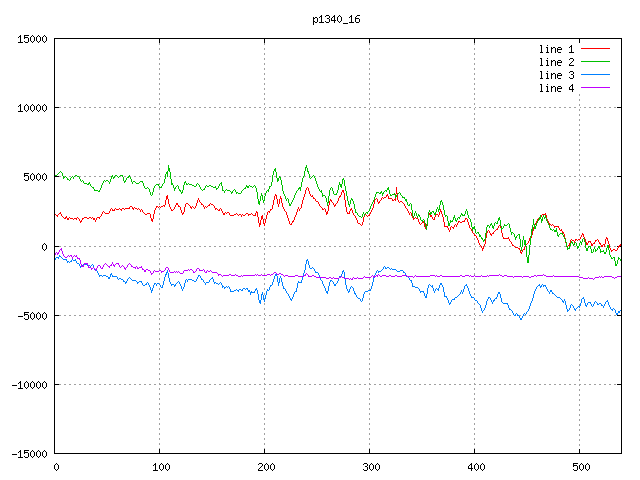The height and width of the screenshot is (480, 640).
Task: Click the 500 x-axis tick label
Action: coord(579,467)
